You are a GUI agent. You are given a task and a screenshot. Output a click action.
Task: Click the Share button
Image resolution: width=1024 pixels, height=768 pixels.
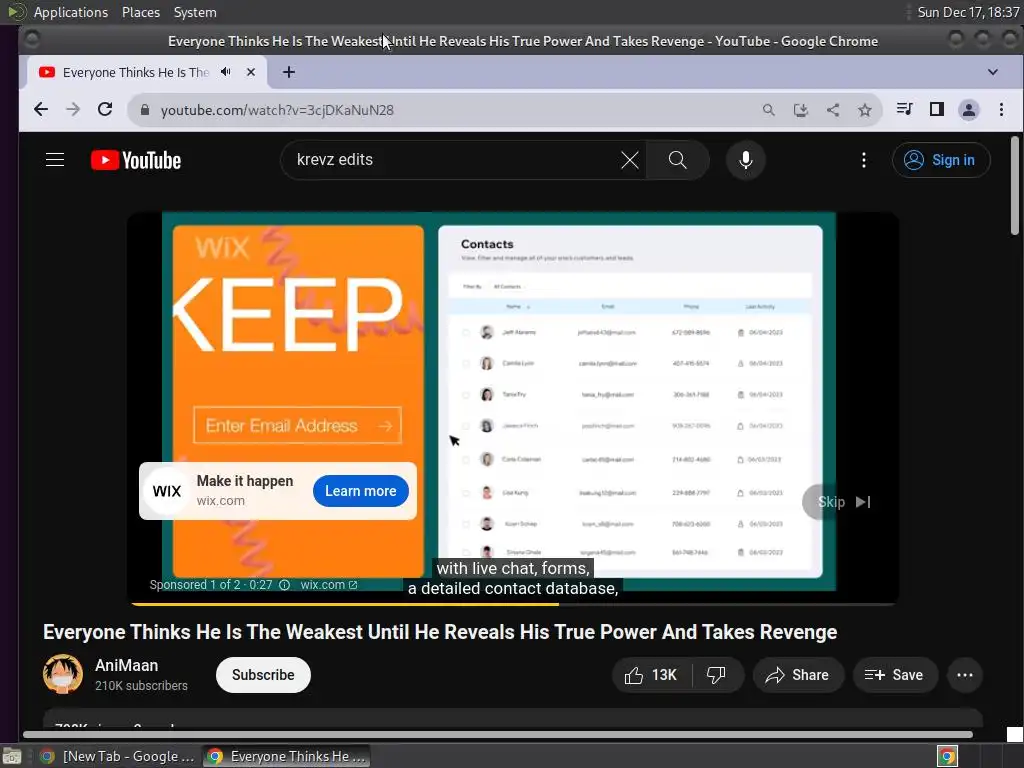click(798, 675)
